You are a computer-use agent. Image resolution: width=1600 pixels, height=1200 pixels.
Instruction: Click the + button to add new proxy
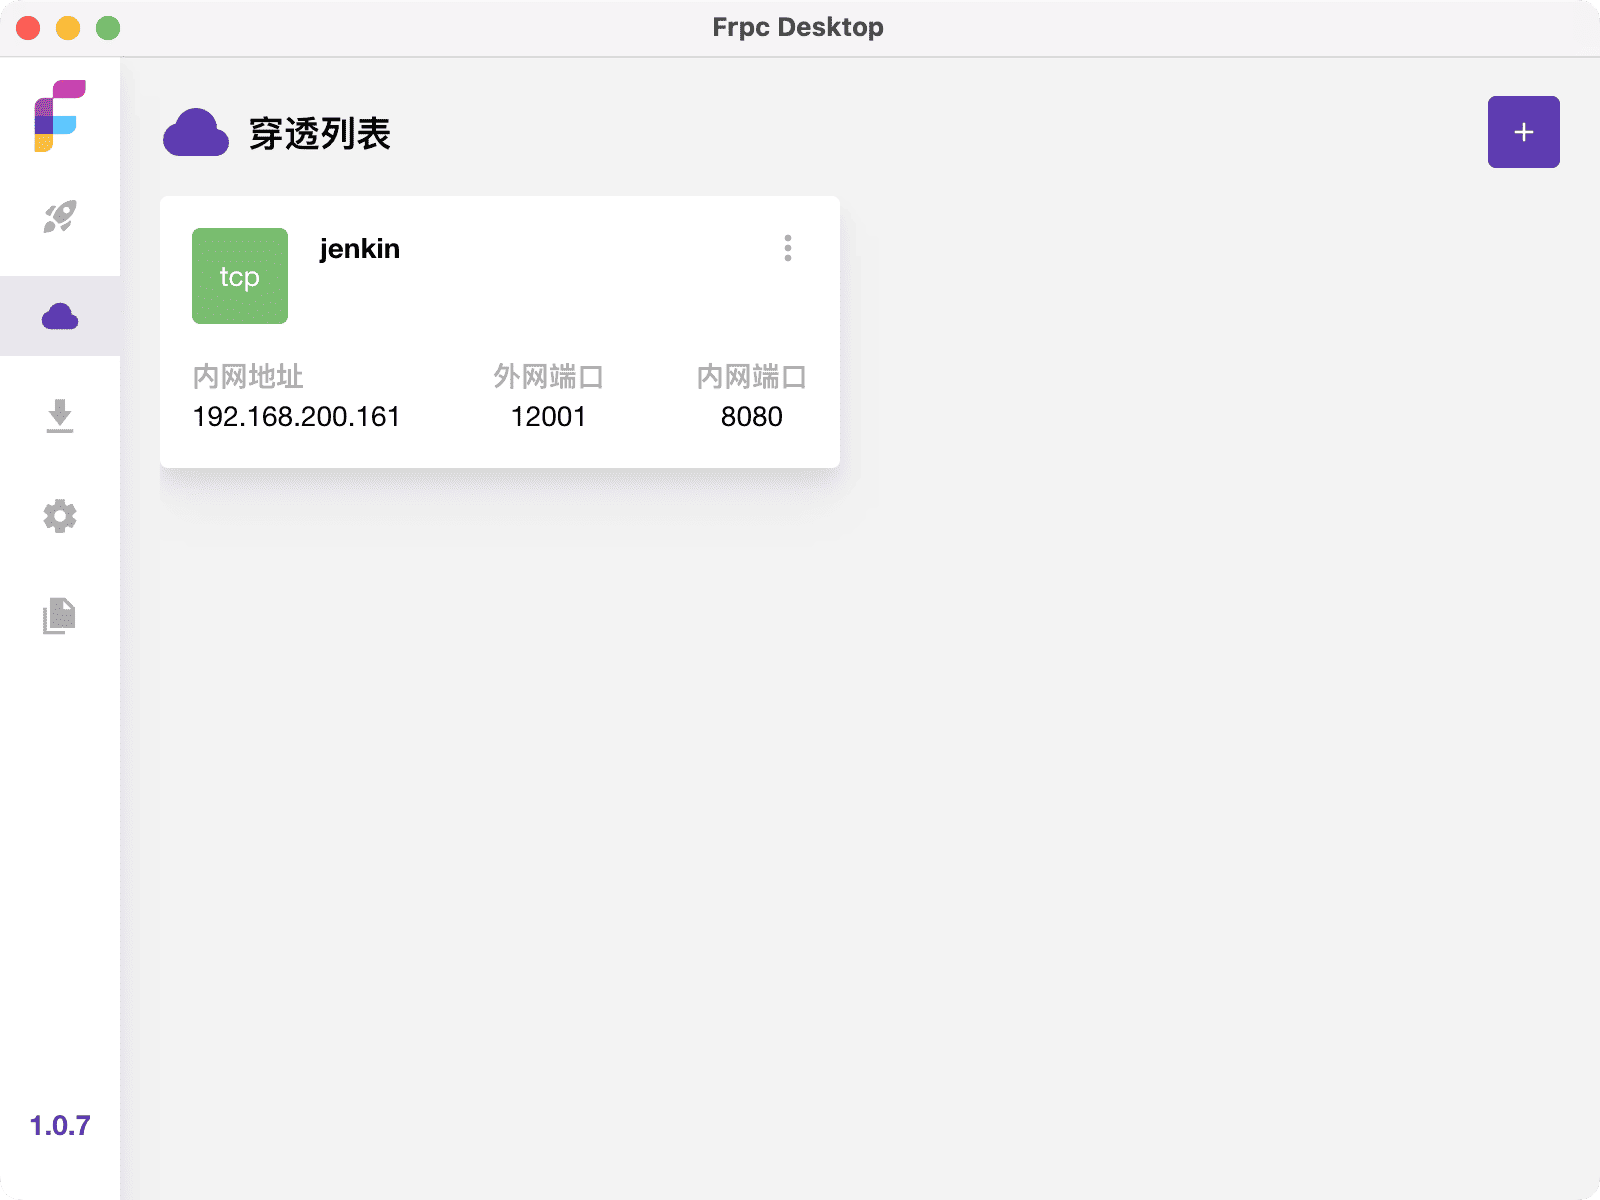pos(1523,131)
